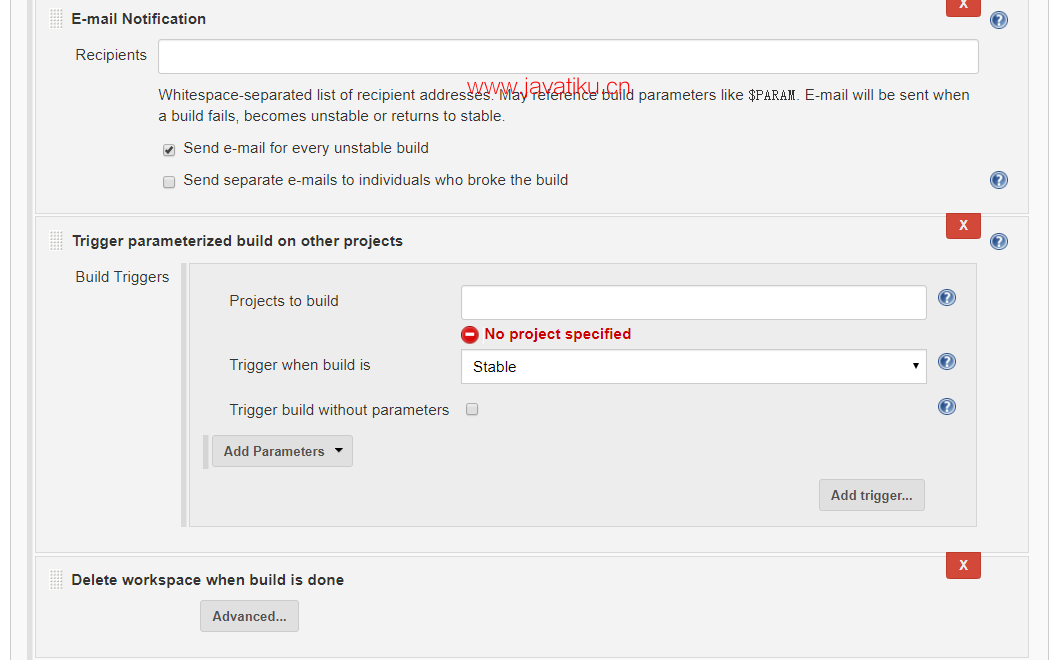
Task: Open help for separate e-mails option
Action: [x=998, y=180]
